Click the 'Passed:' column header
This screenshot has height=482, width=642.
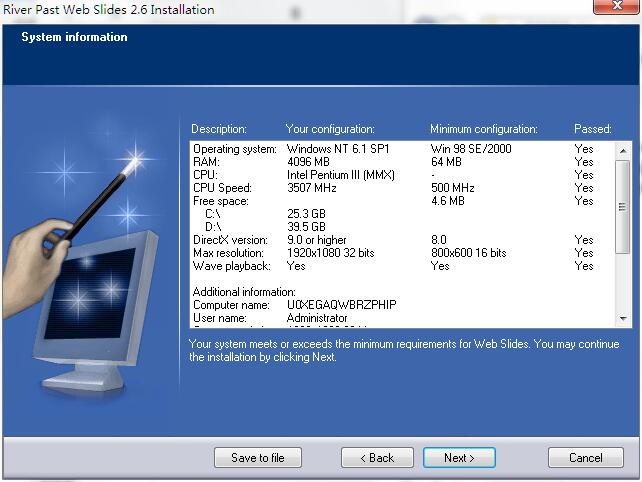(592, 129)
